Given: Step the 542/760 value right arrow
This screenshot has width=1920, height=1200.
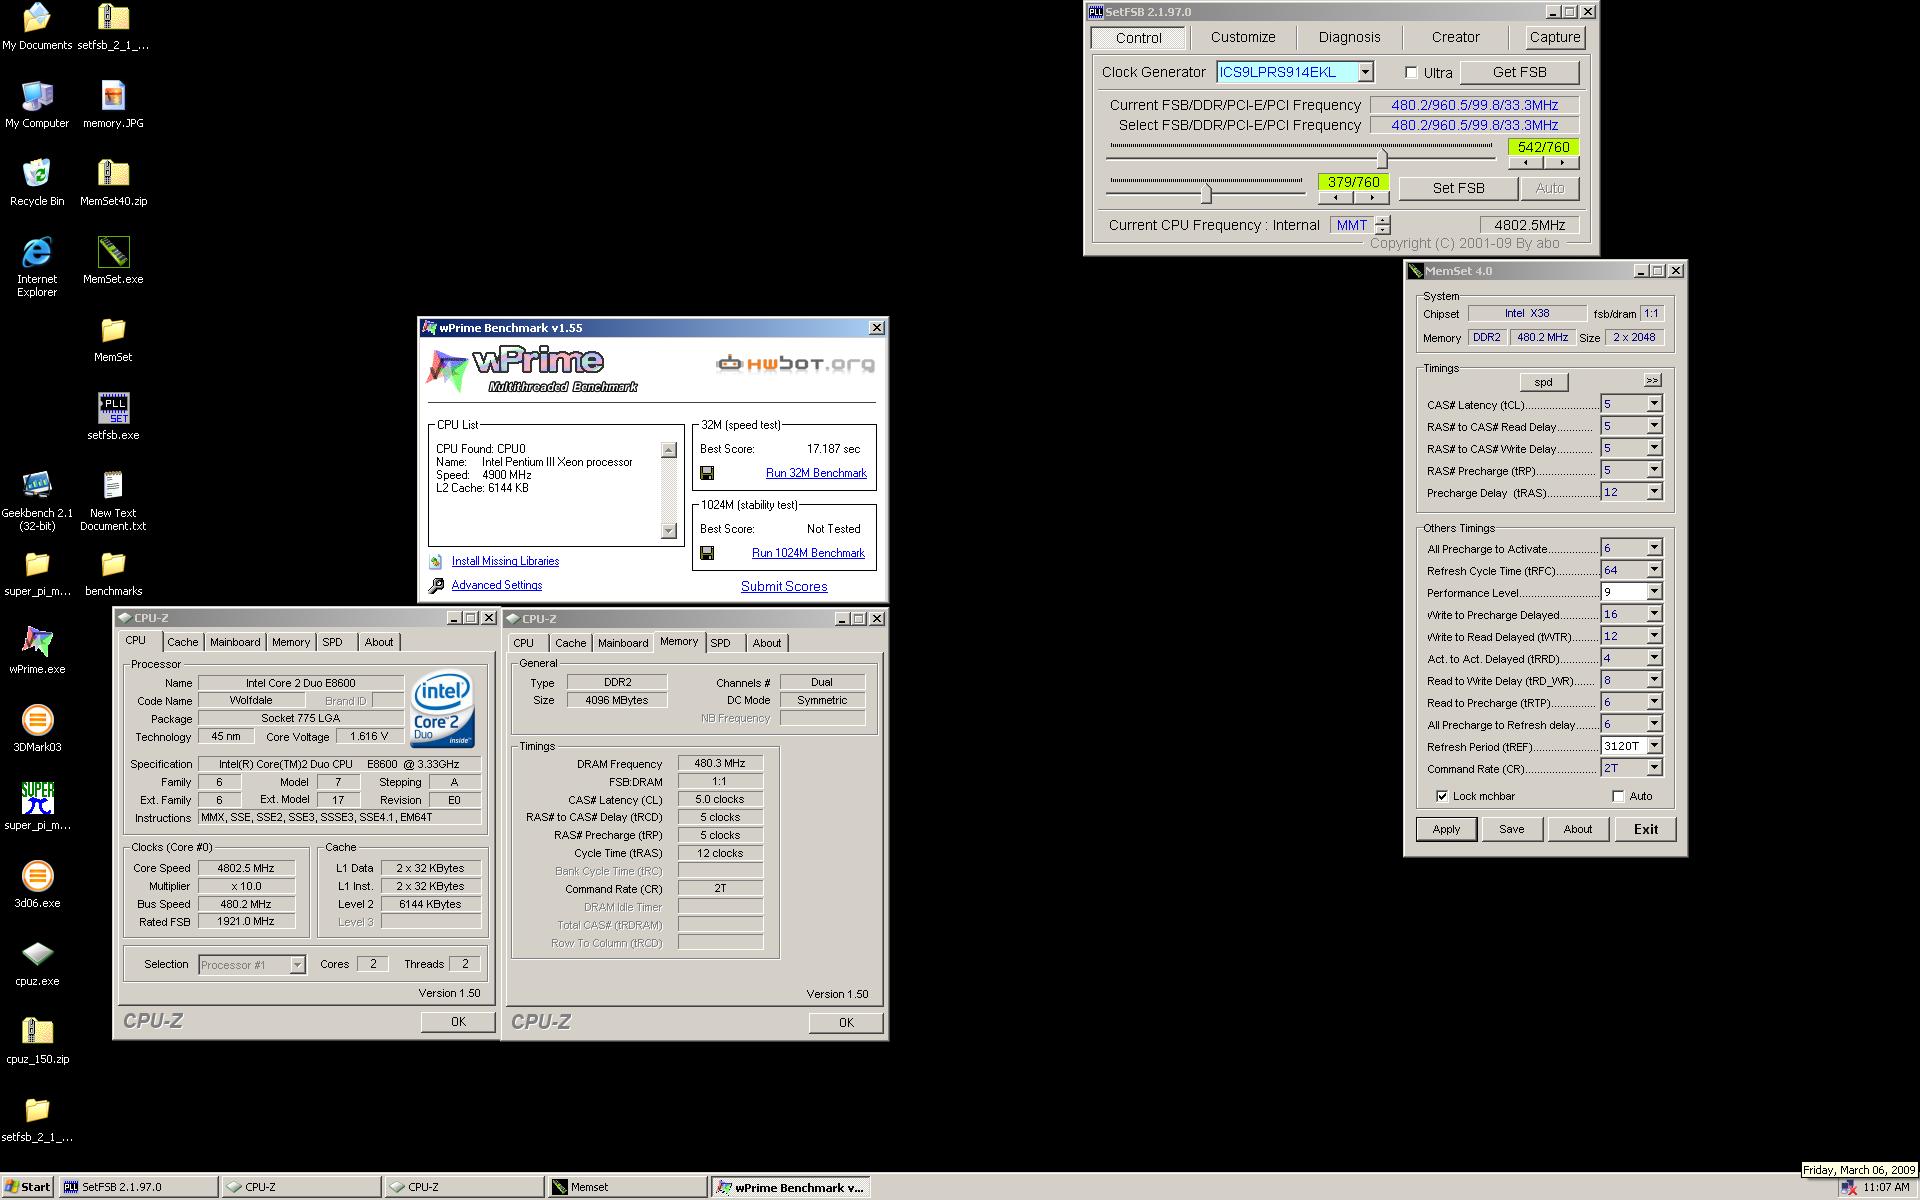Looking at the screenshot, I should coord(1561,163).
